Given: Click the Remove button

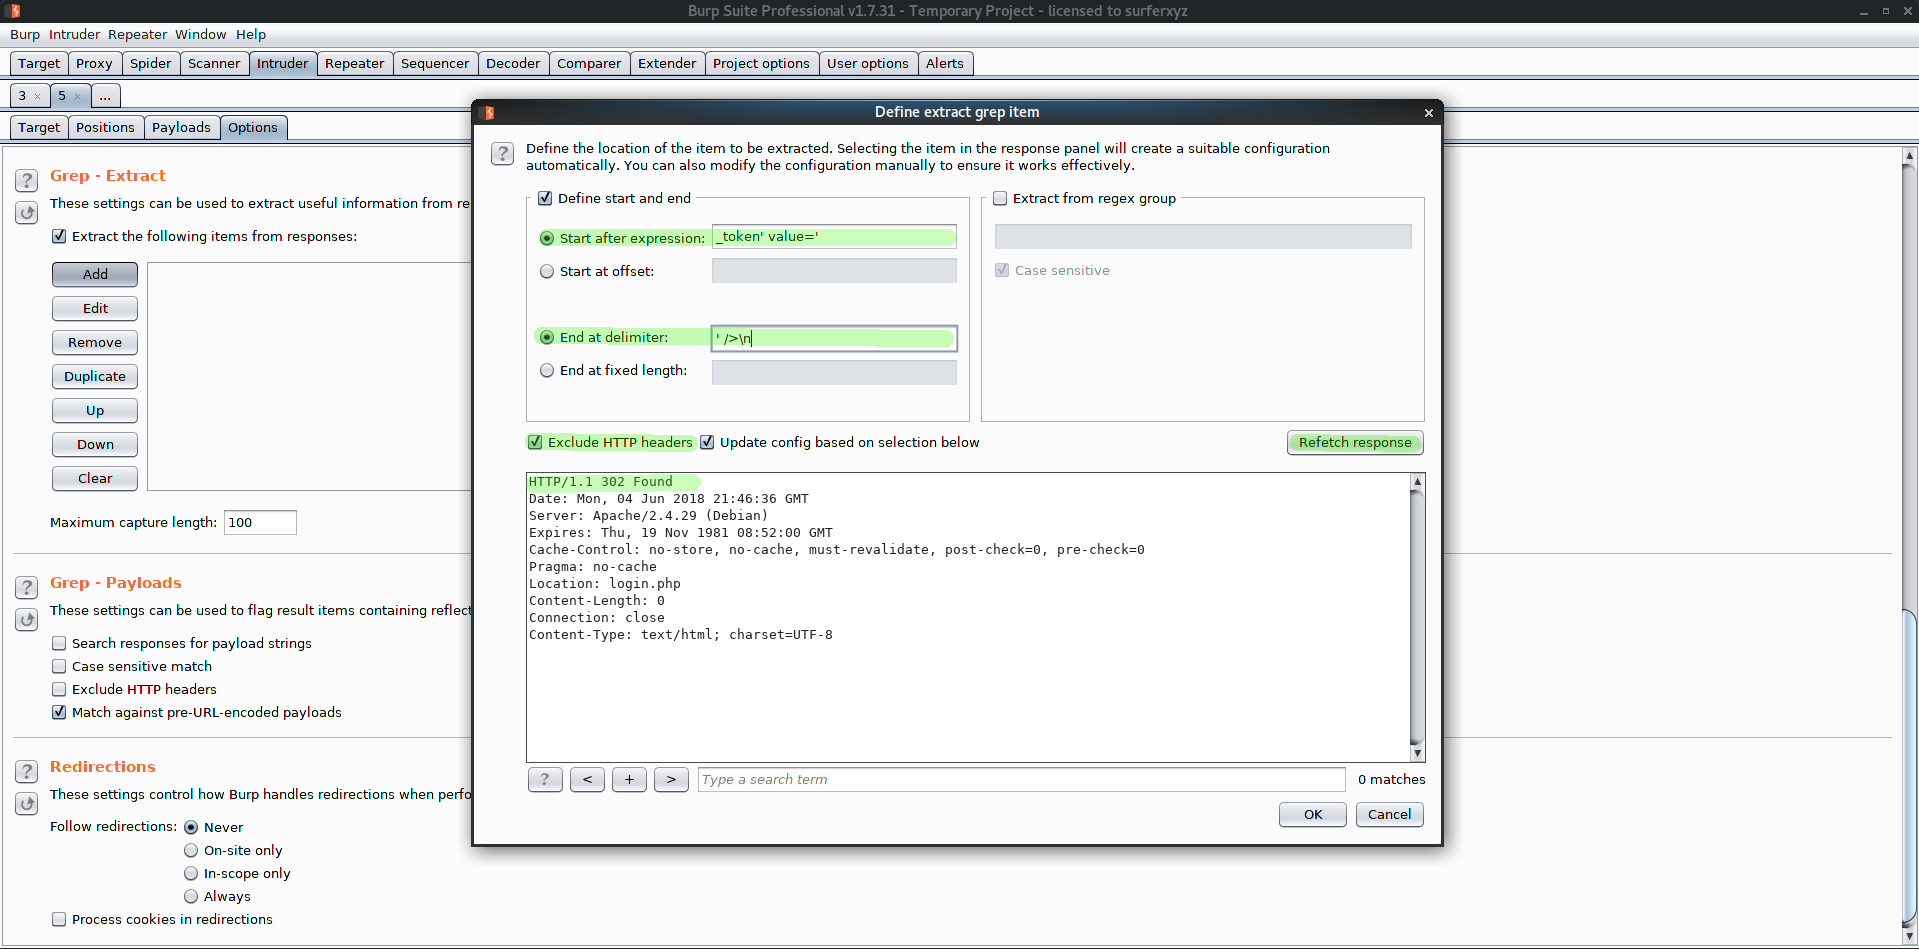Looking at the screenshot, I should click(95, 342).
